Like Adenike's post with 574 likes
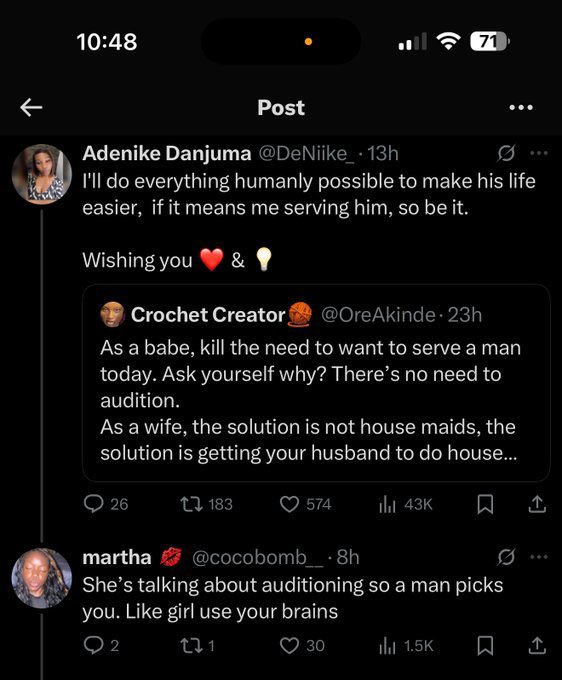The width and height of the screenshot is (562, 680). (x=306, y=504)
